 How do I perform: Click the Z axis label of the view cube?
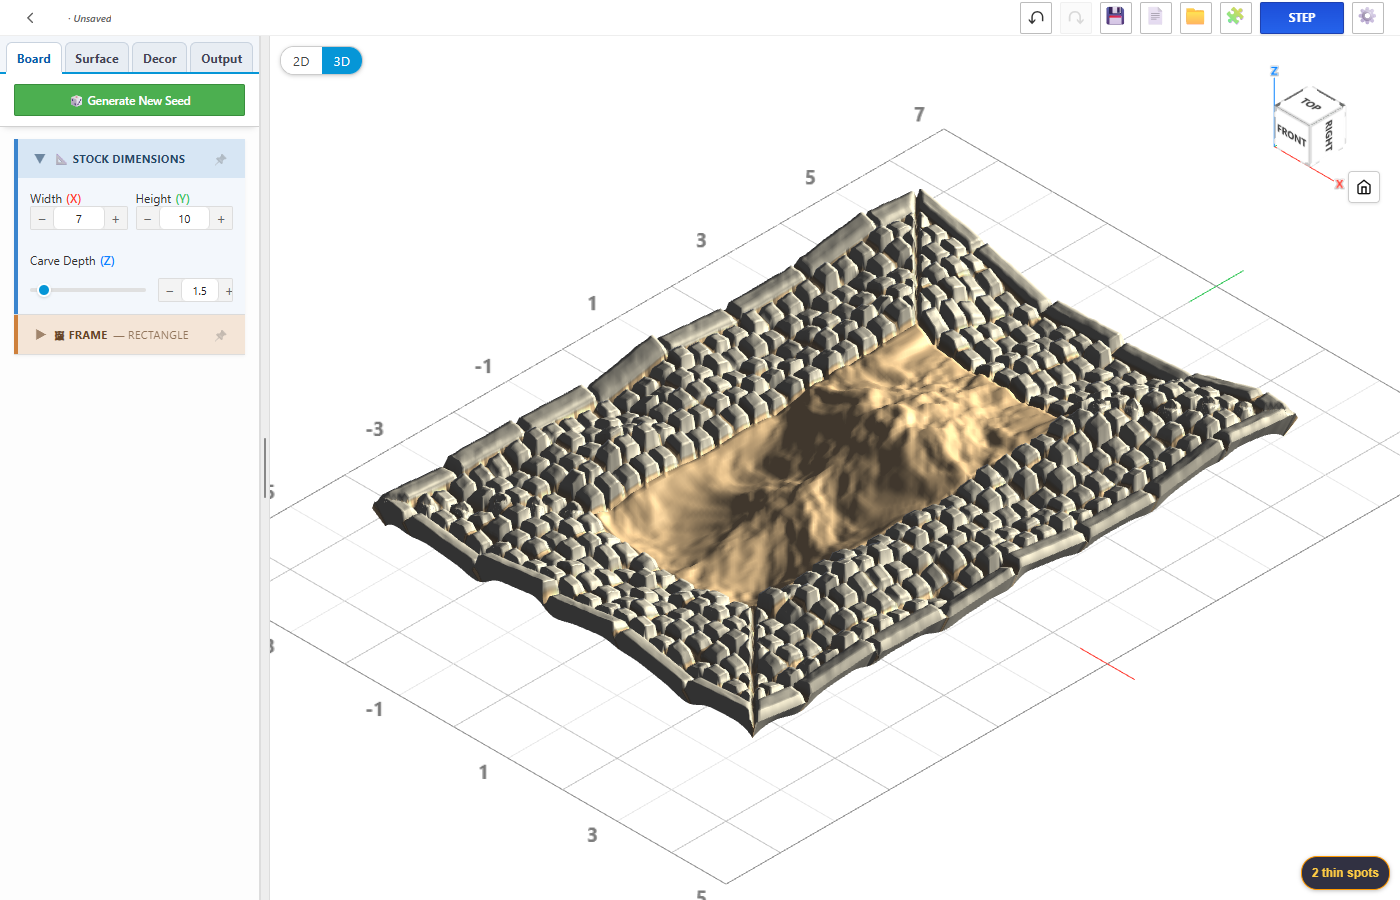(1274, 71)
